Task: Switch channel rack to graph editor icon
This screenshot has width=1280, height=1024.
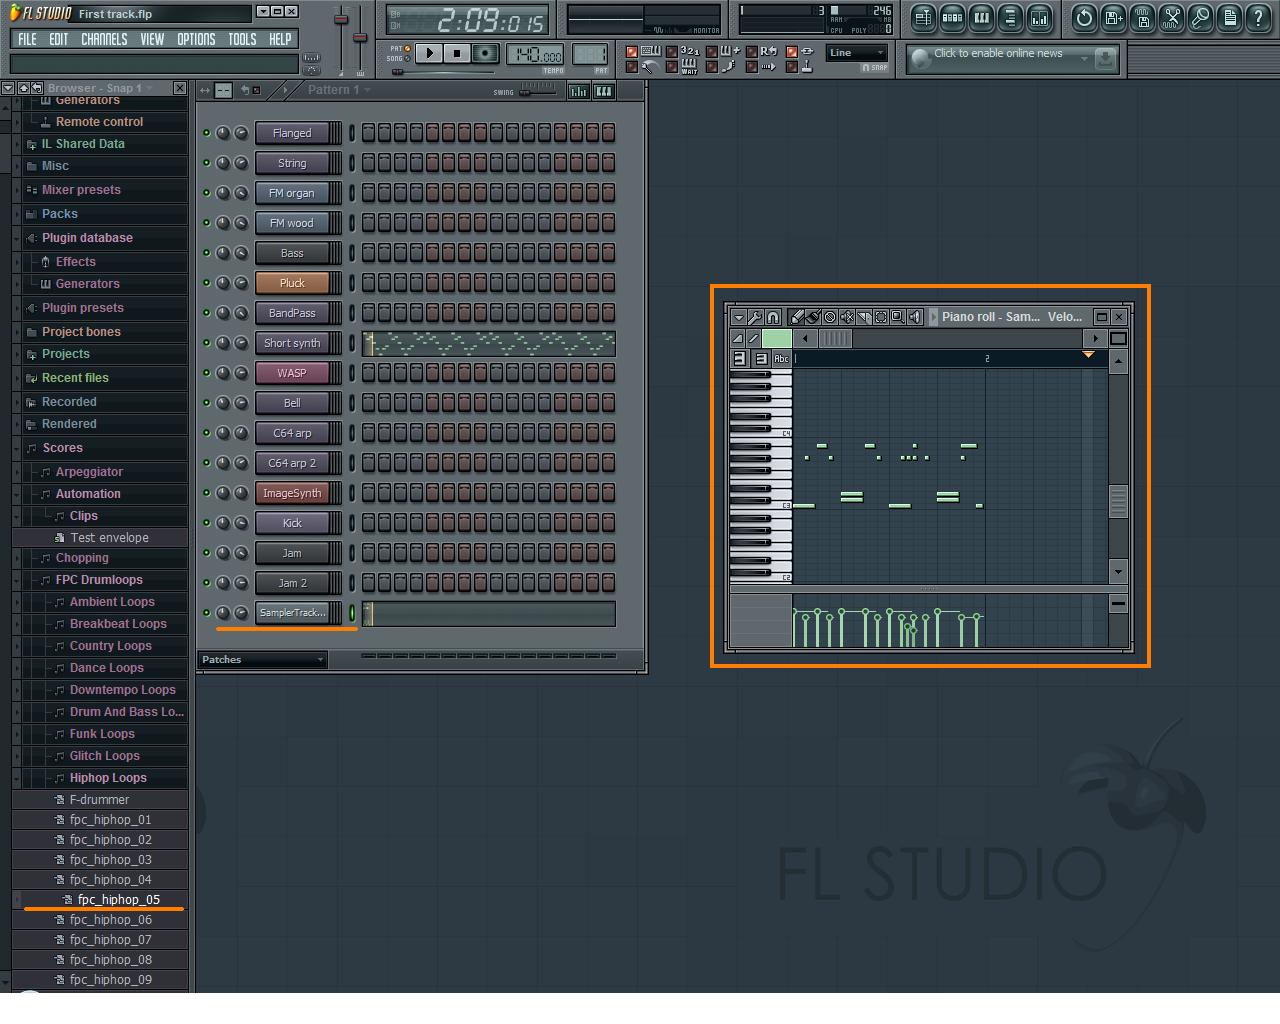Action: [579, 91]
